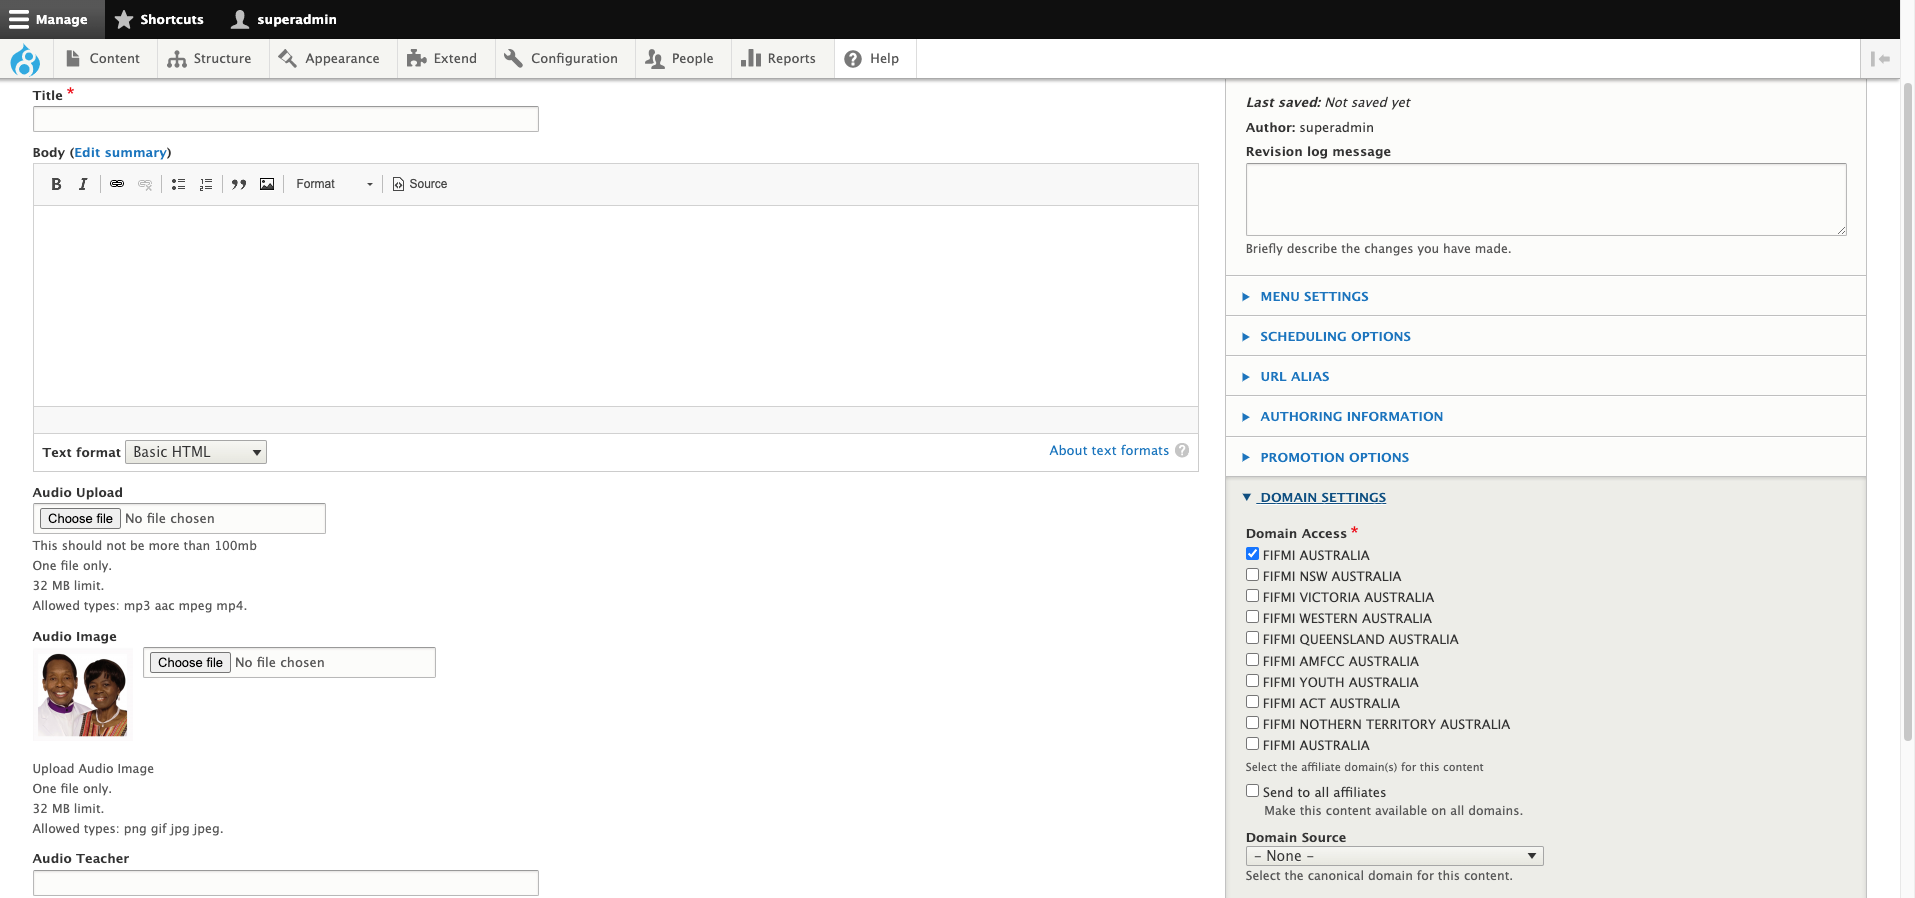This screenshot has width=1915, height=898.
Task: Open the Configuration admin menu
Action: pyautogui.click(x=561, y=59)
